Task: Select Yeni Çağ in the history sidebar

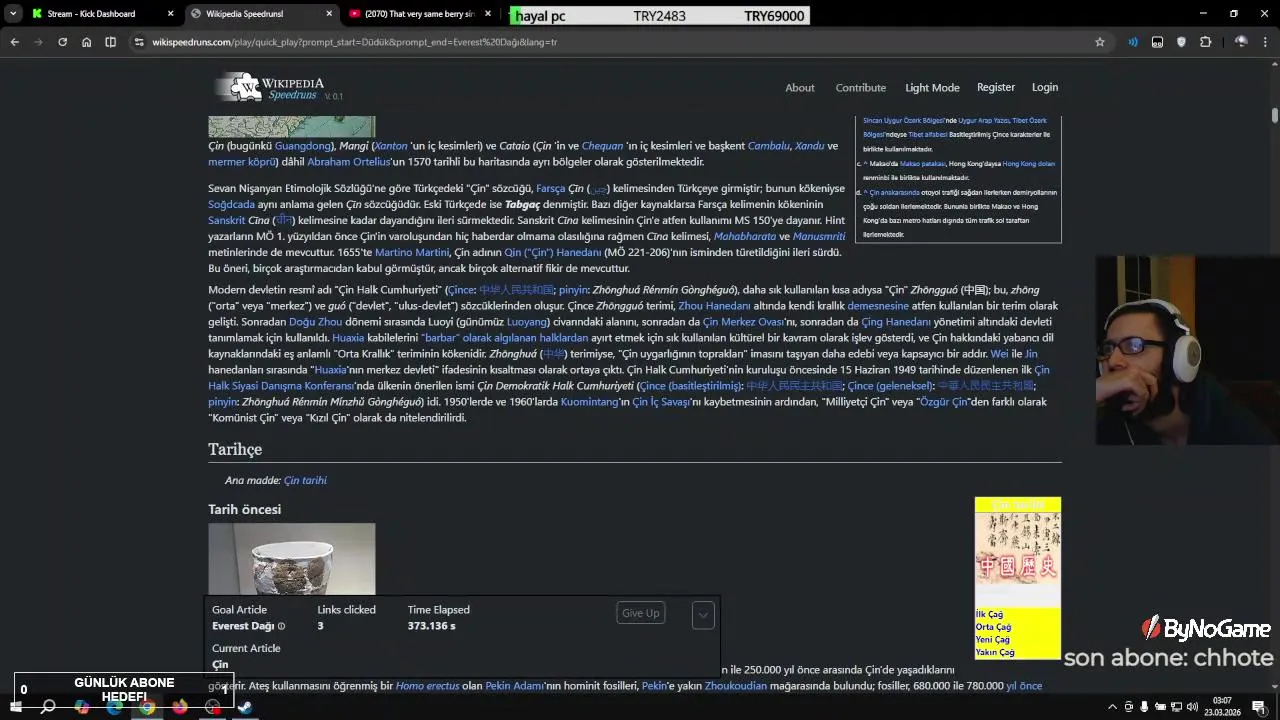Action: pos(992,640)
